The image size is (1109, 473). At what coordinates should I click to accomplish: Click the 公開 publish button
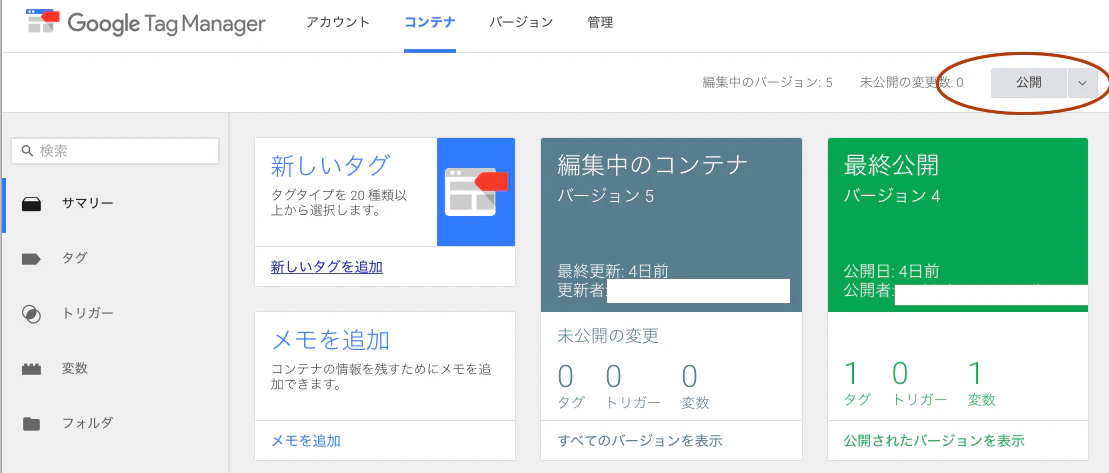click(x=1028, y=83)
